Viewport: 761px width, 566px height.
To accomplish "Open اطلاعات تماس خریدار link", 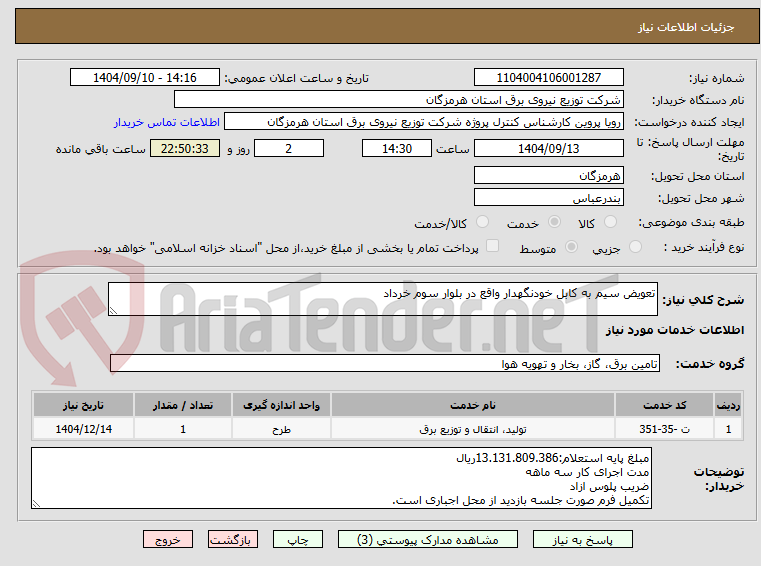I will 167,122.
